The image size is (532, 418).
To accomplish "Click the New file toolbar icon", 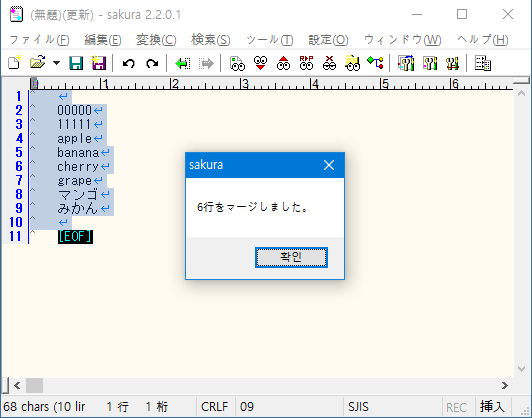I will point(14,63).
